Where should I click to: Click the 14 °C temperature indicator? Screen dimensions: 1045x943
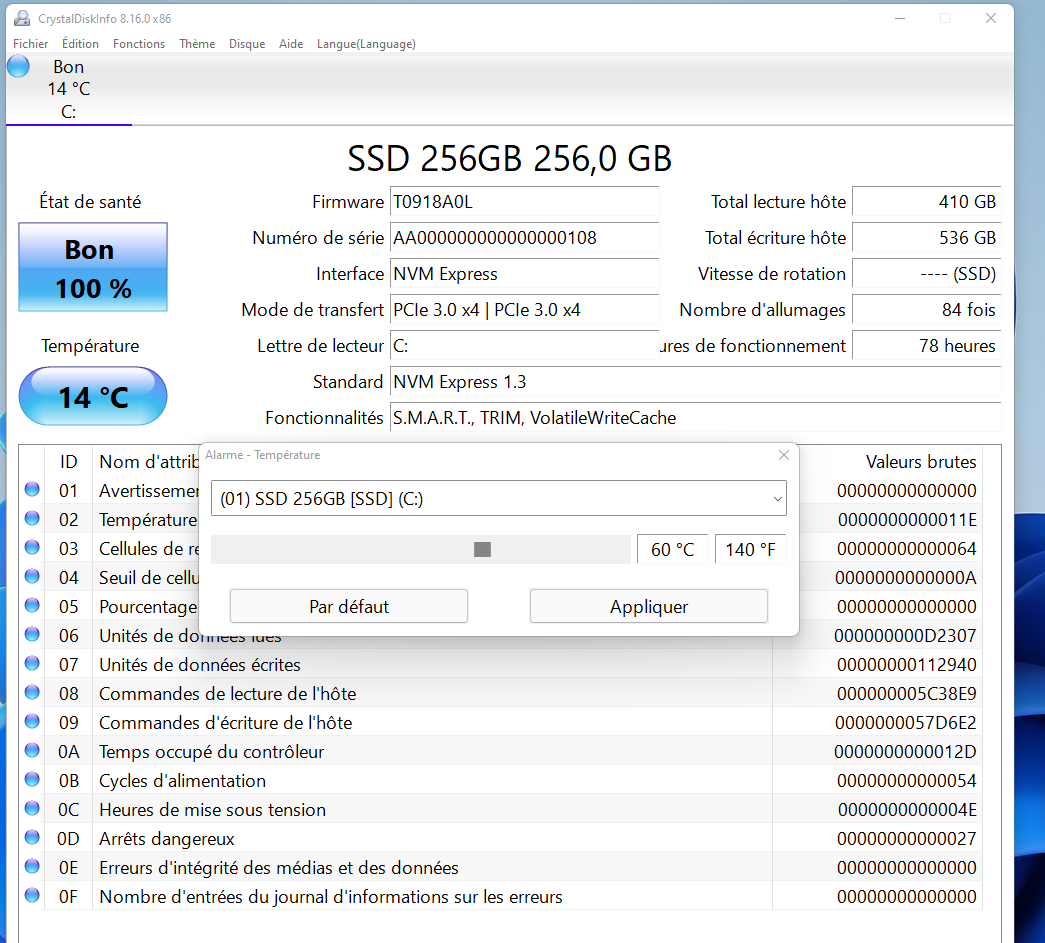pyautogui.click(x=93, y=397)
